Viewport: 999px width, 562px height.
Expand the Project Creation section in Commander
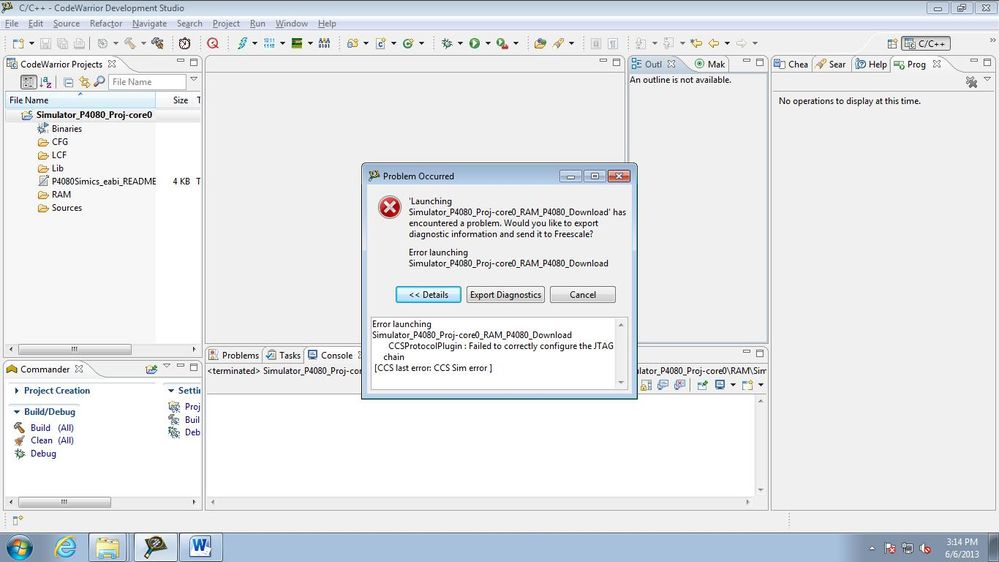(x=17, y=391)
